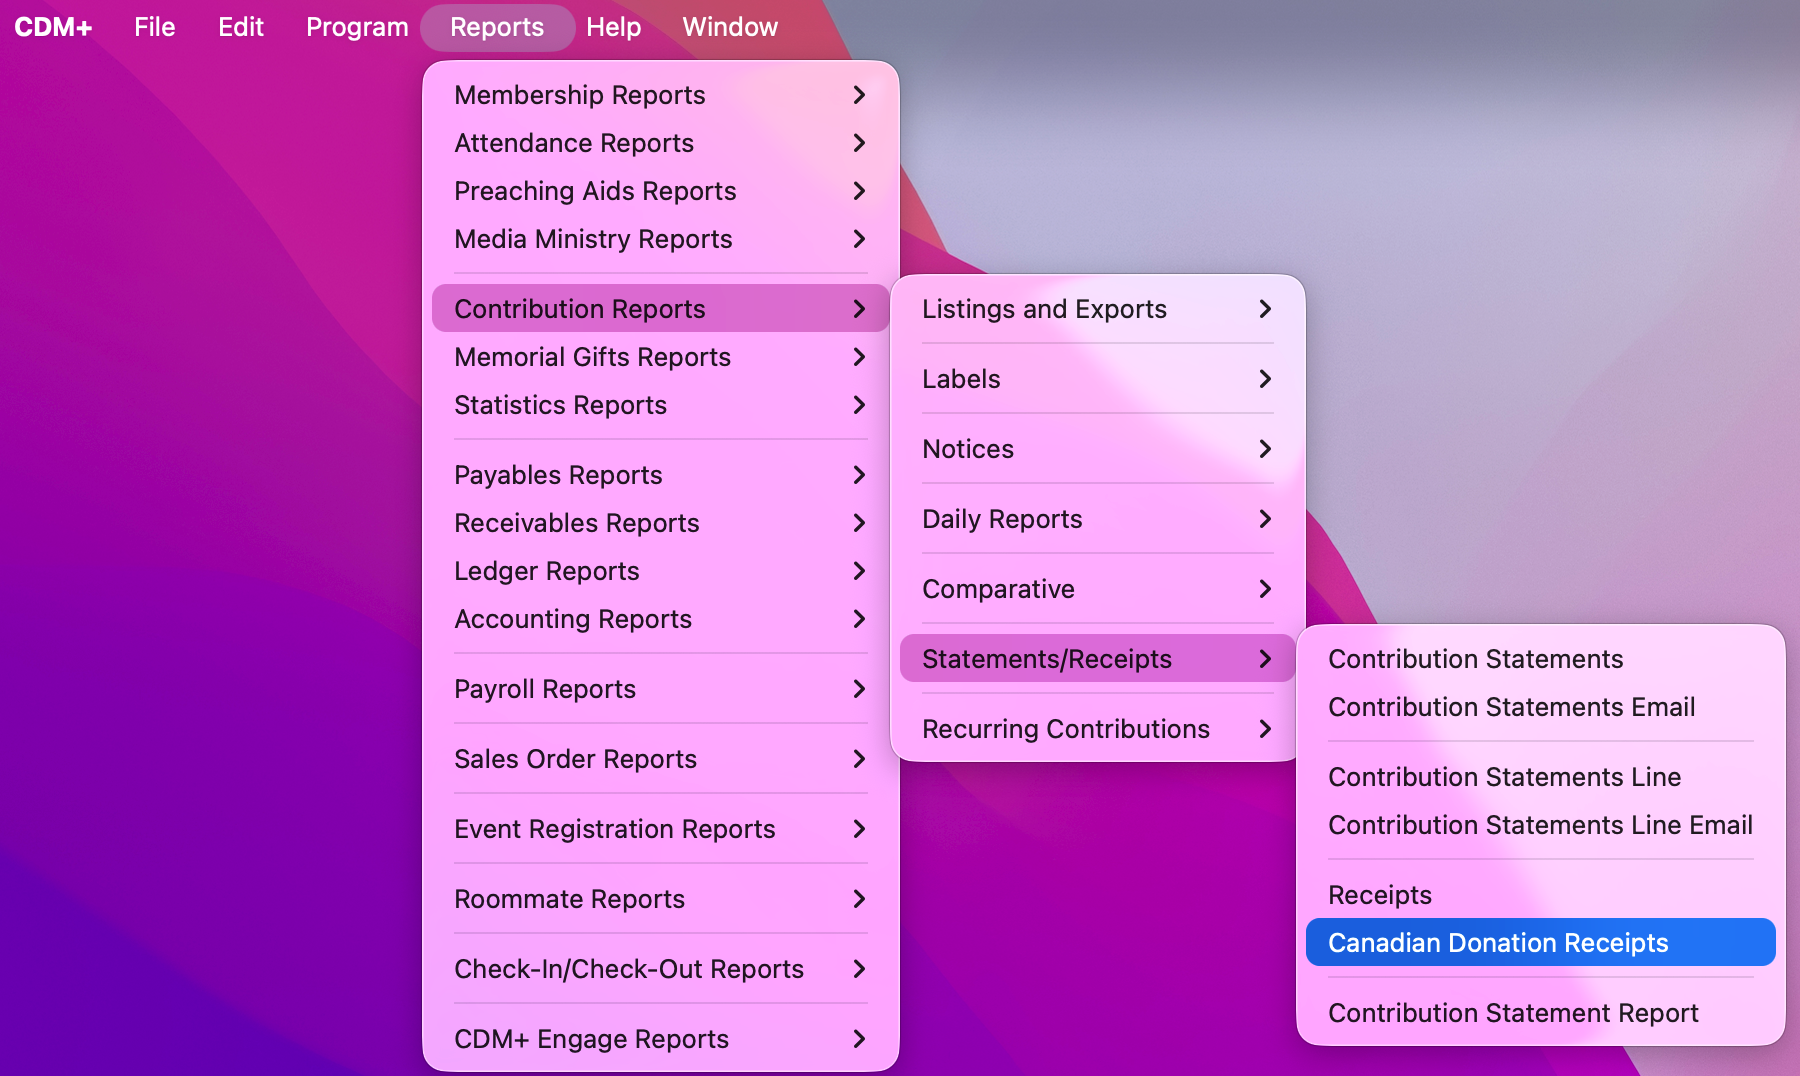
Task: Expand Recurring Contributions submenu
Action: 1097,729
